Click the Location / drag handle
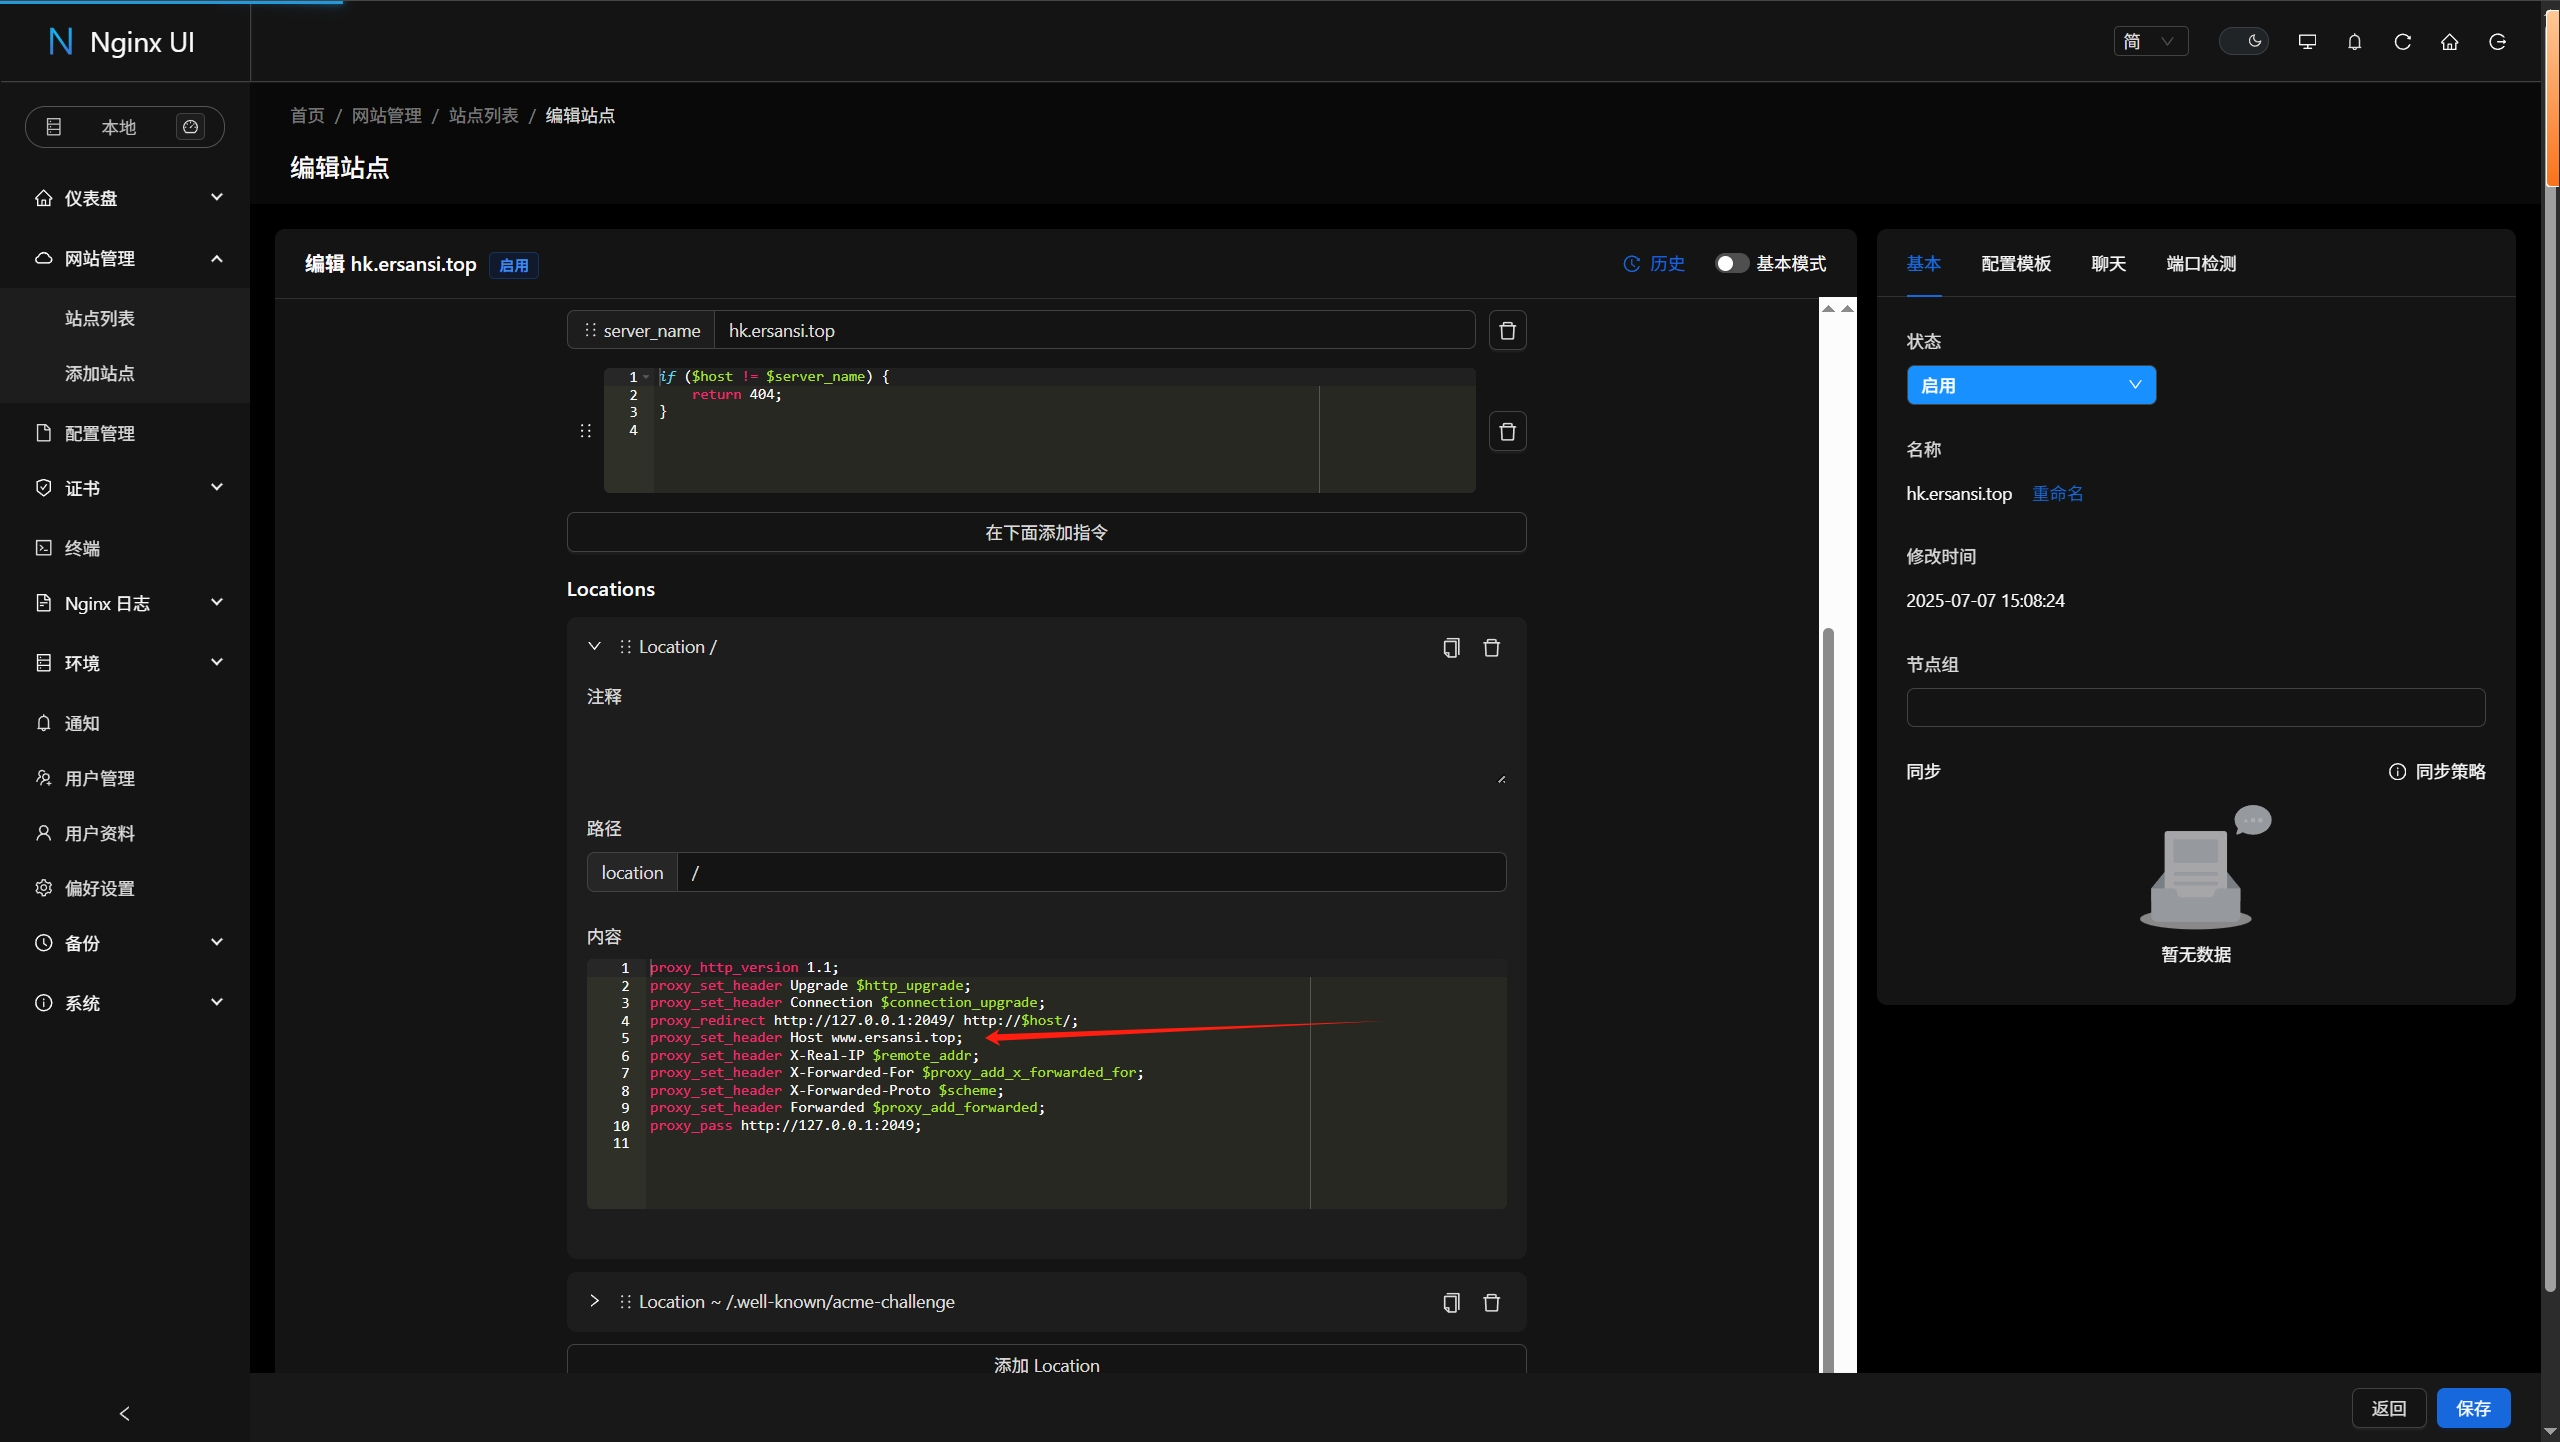The height and width of the screenshot is (1442, 2560). (x=625, y=647)
